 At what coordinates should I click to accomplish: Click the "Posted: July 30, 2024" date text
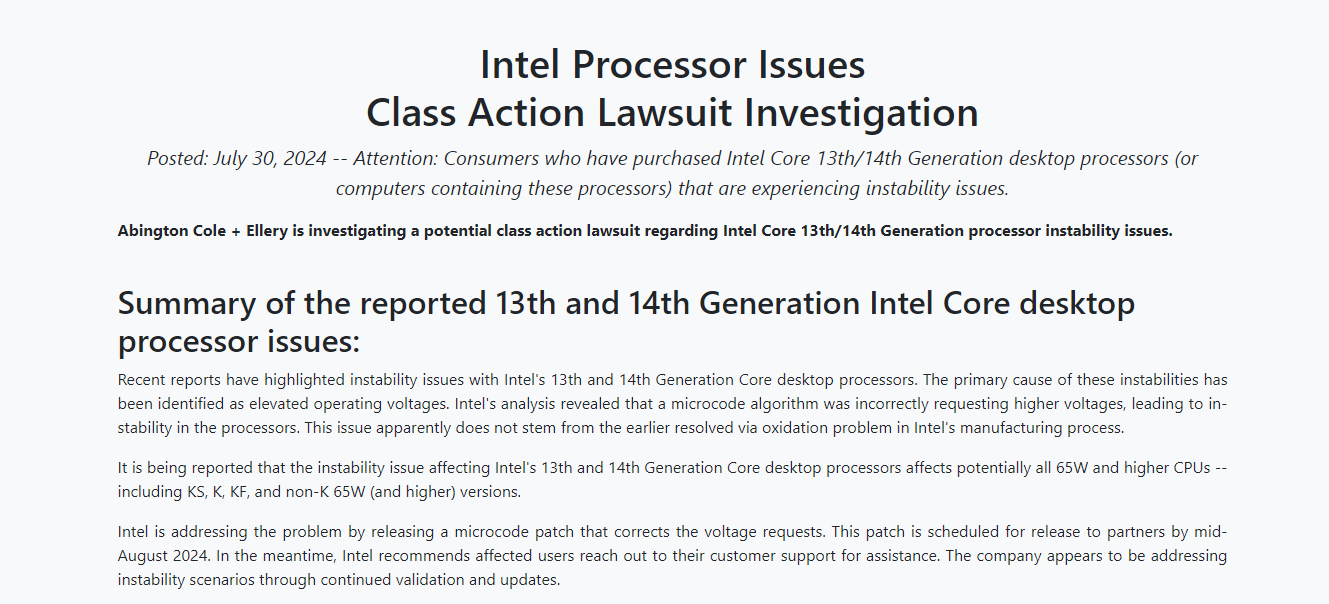point(237,158)
